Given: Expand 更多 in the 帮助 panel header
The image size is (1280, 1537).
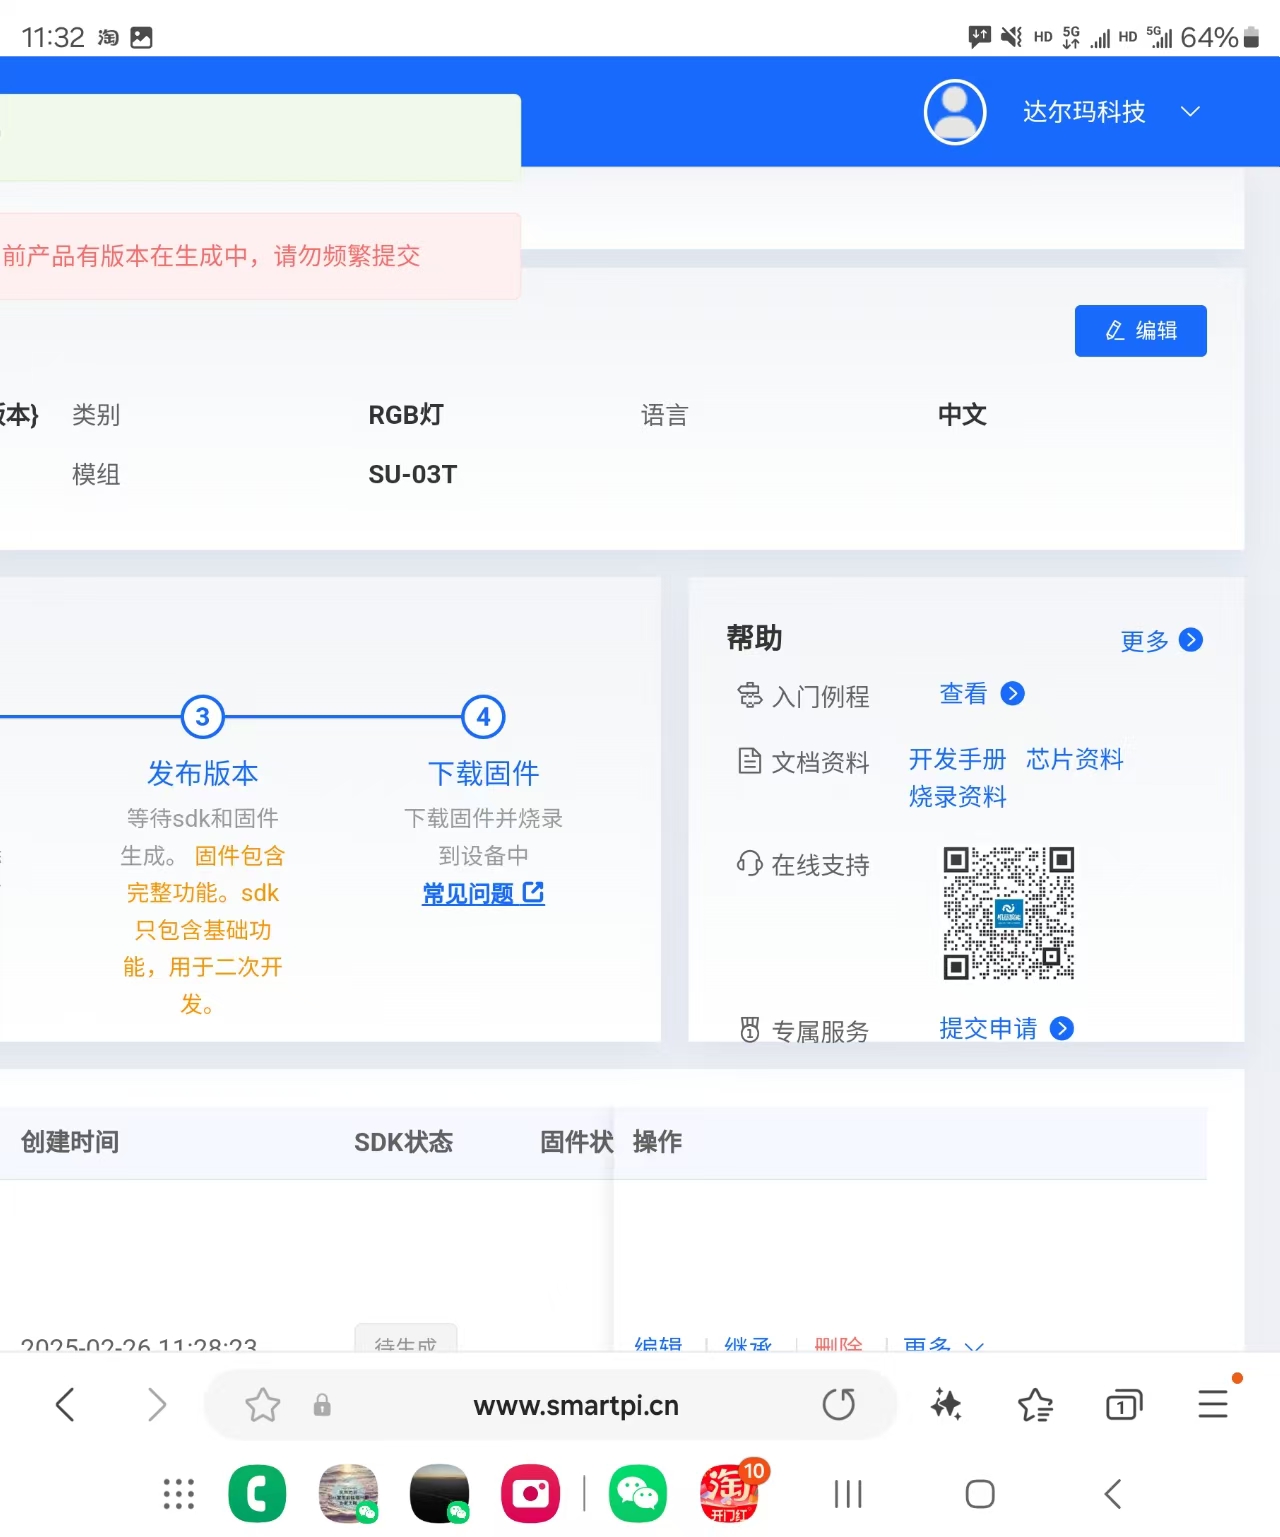Looking at the screenshot, I should (1161, 641).
